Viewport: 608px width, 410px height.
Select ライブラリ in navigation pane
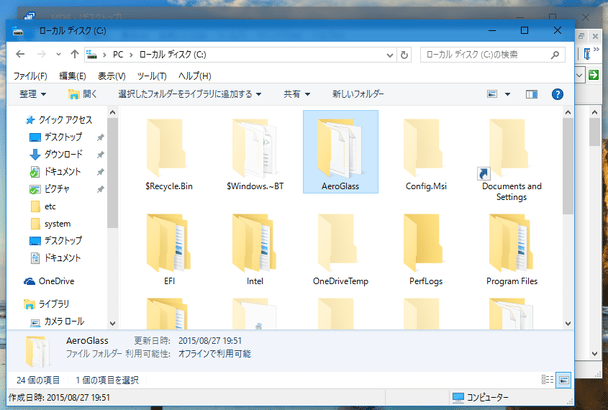click(x=46, y=304)
